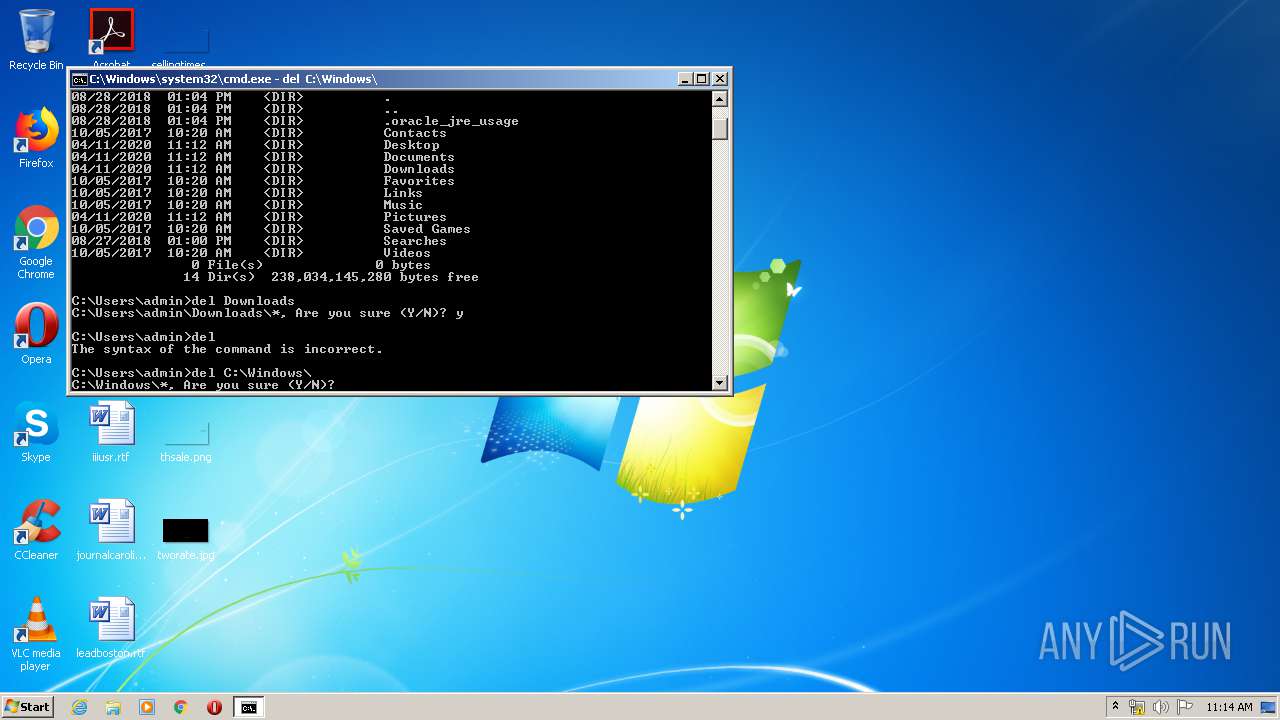Click 'Videos' directory entry

tap(407, 253)
